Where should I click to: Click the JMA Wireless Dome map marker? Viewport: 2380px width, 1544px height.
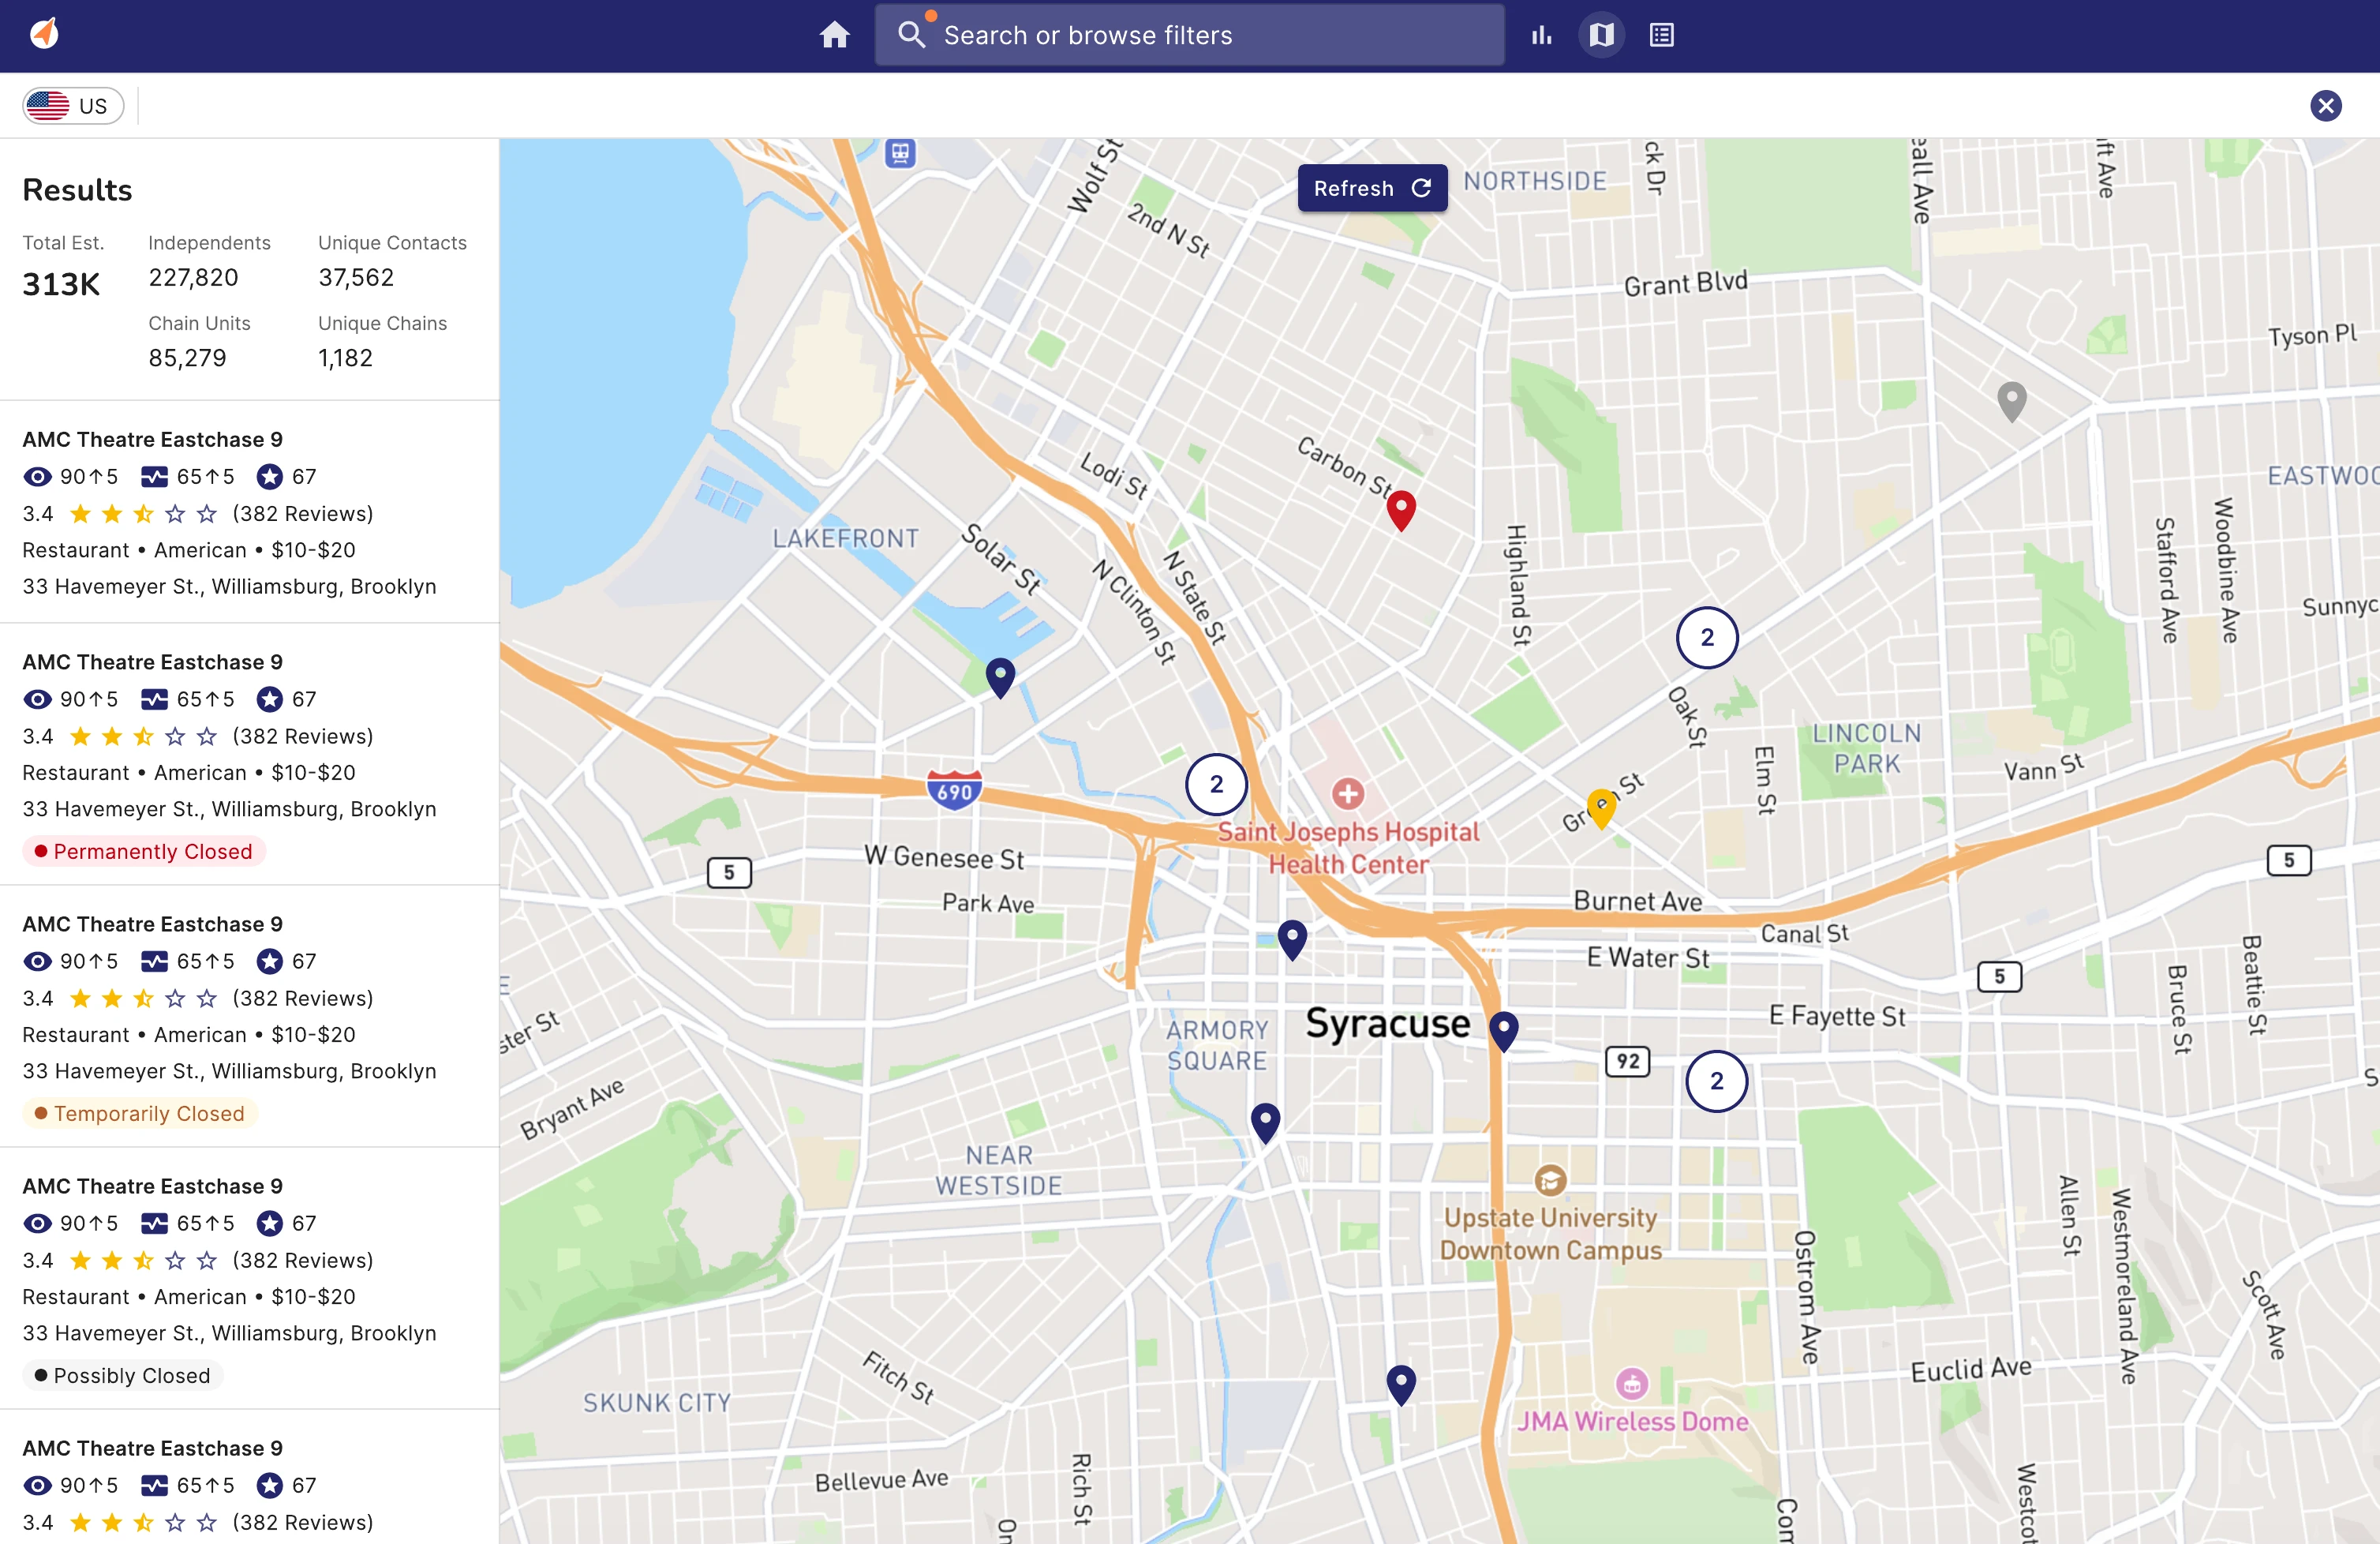click(1632, 1384)
